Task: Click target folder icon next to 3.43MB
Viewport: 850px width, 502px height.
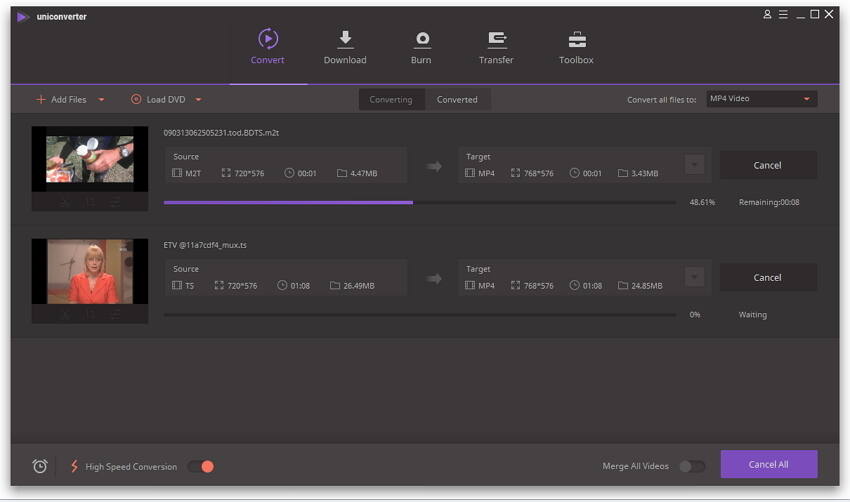Action: click(623, 173)
